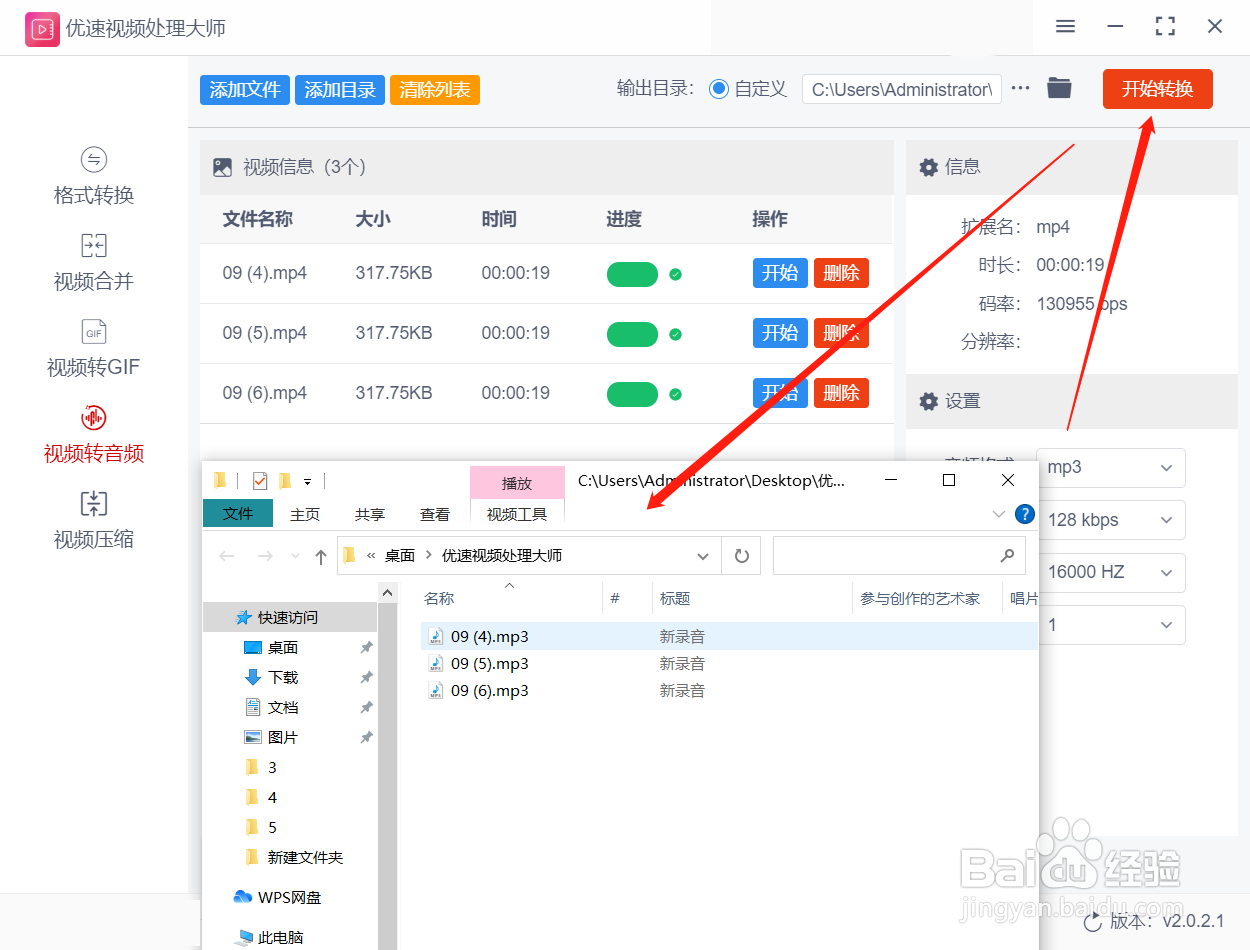Click the progress bar for 09 (5).mp4
This screenshot has width=1250, height=950.
(632, 334)
